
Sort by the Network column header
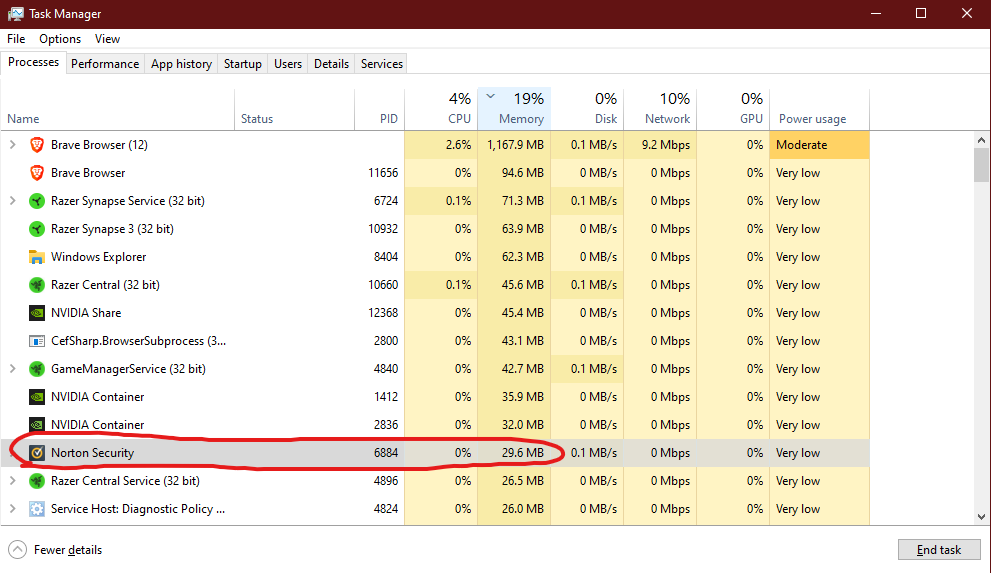[660, 110]
